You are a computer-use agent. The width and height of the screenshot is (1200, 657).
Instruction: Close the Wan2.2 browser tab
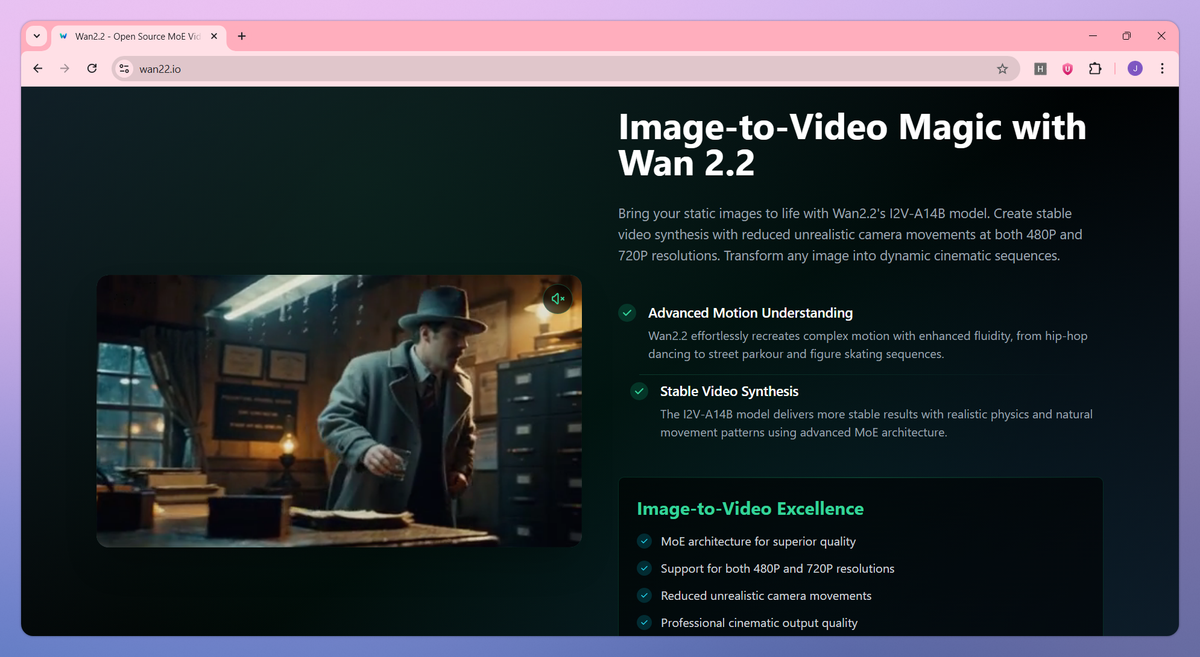(x=214, y=36)
